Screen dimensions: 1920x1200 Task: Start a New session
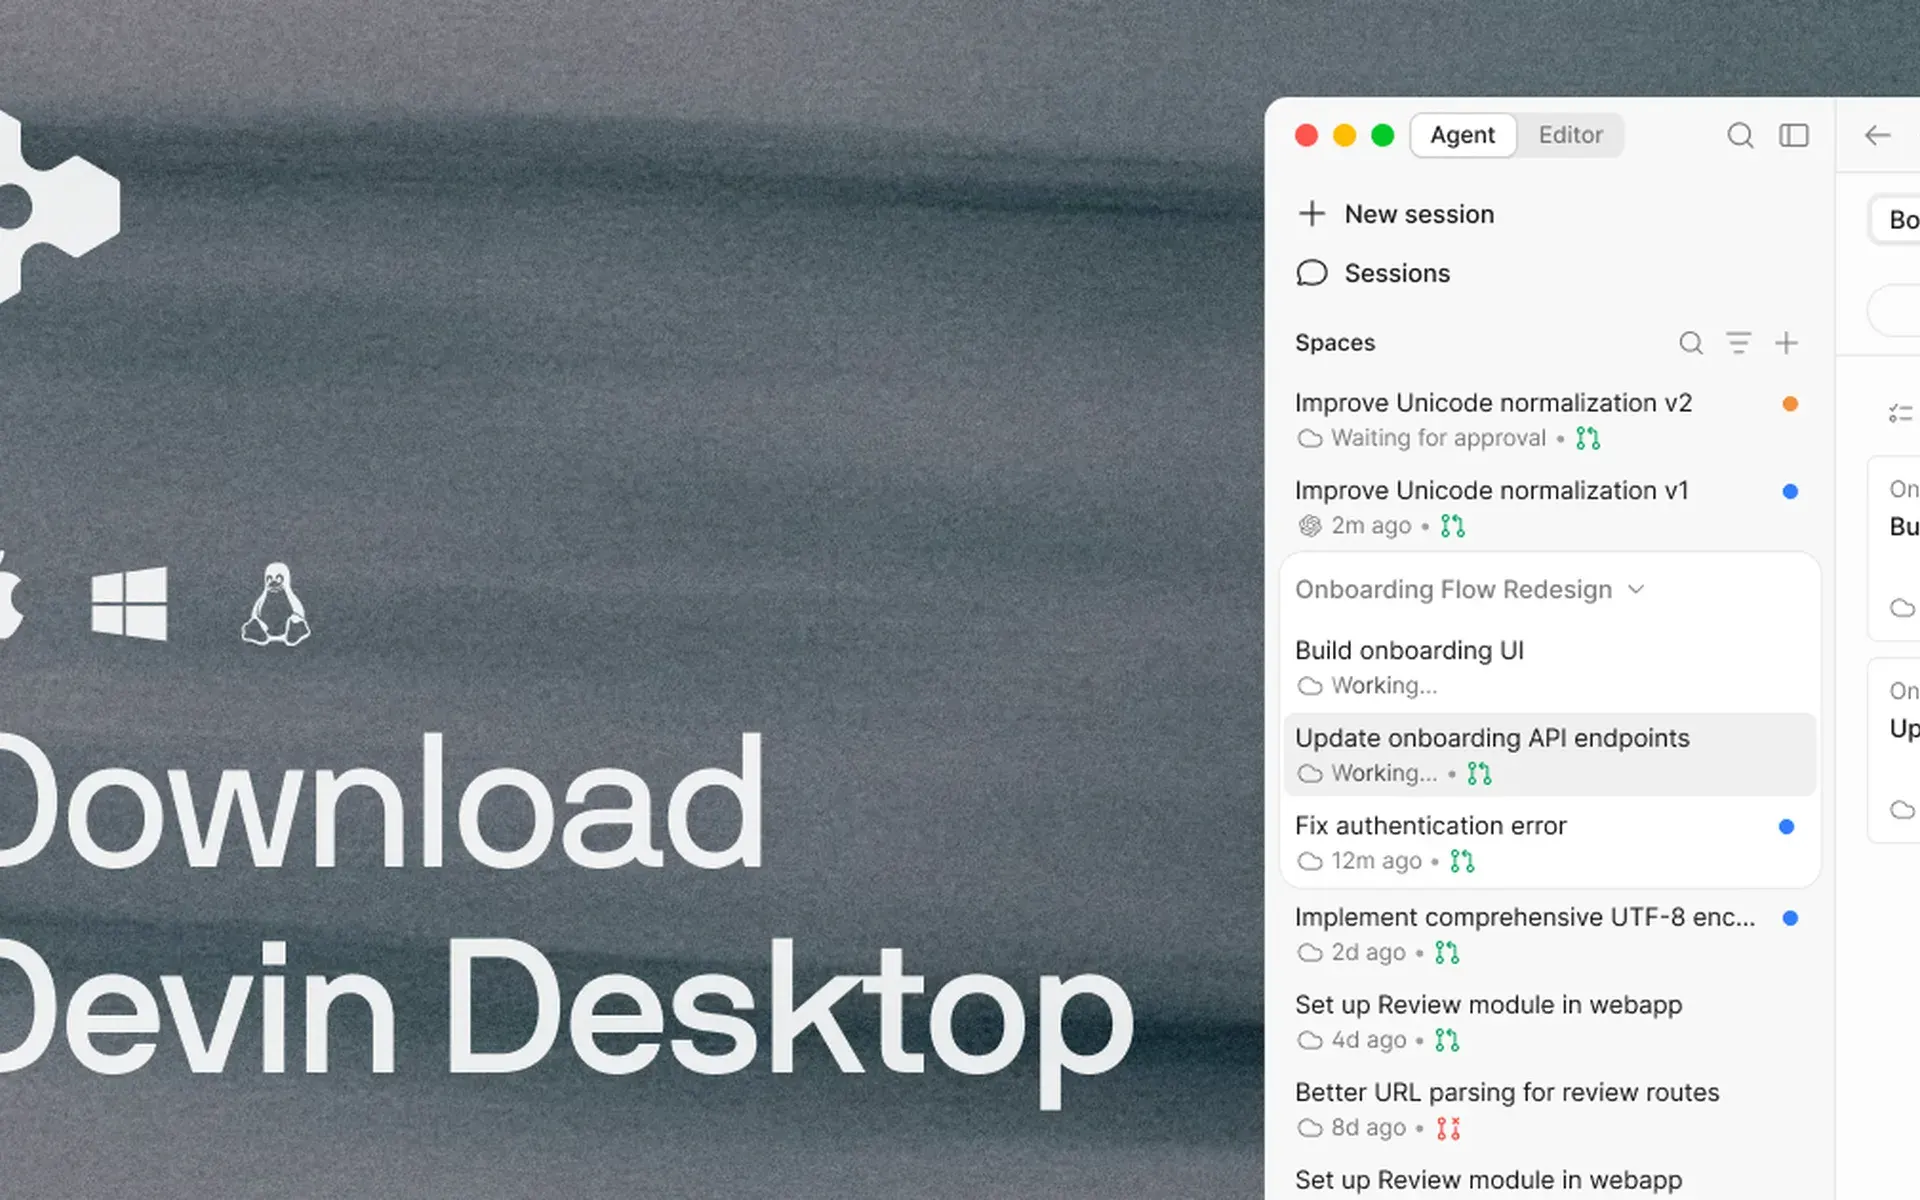(1418, 214)
